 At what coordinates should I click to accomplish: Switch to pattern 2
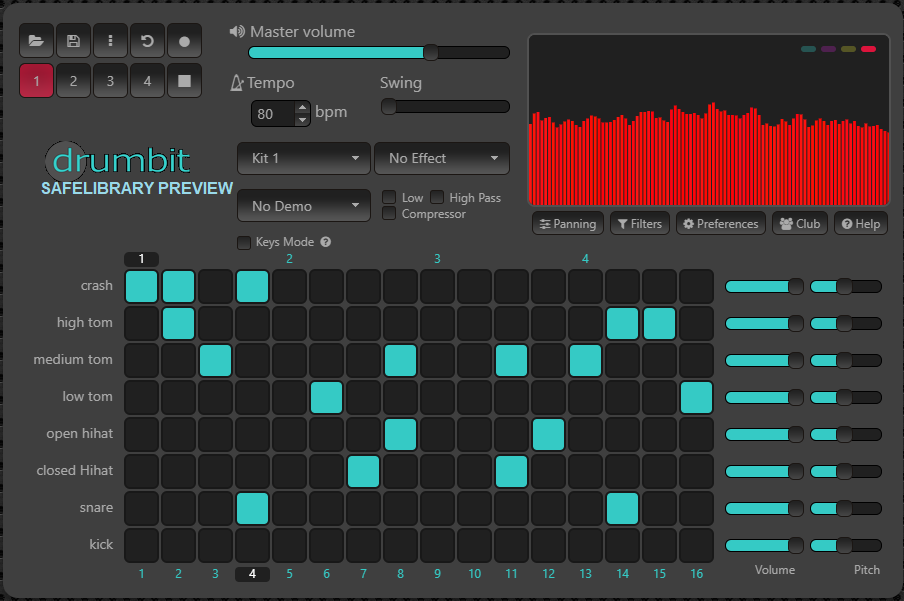point(73,81)
